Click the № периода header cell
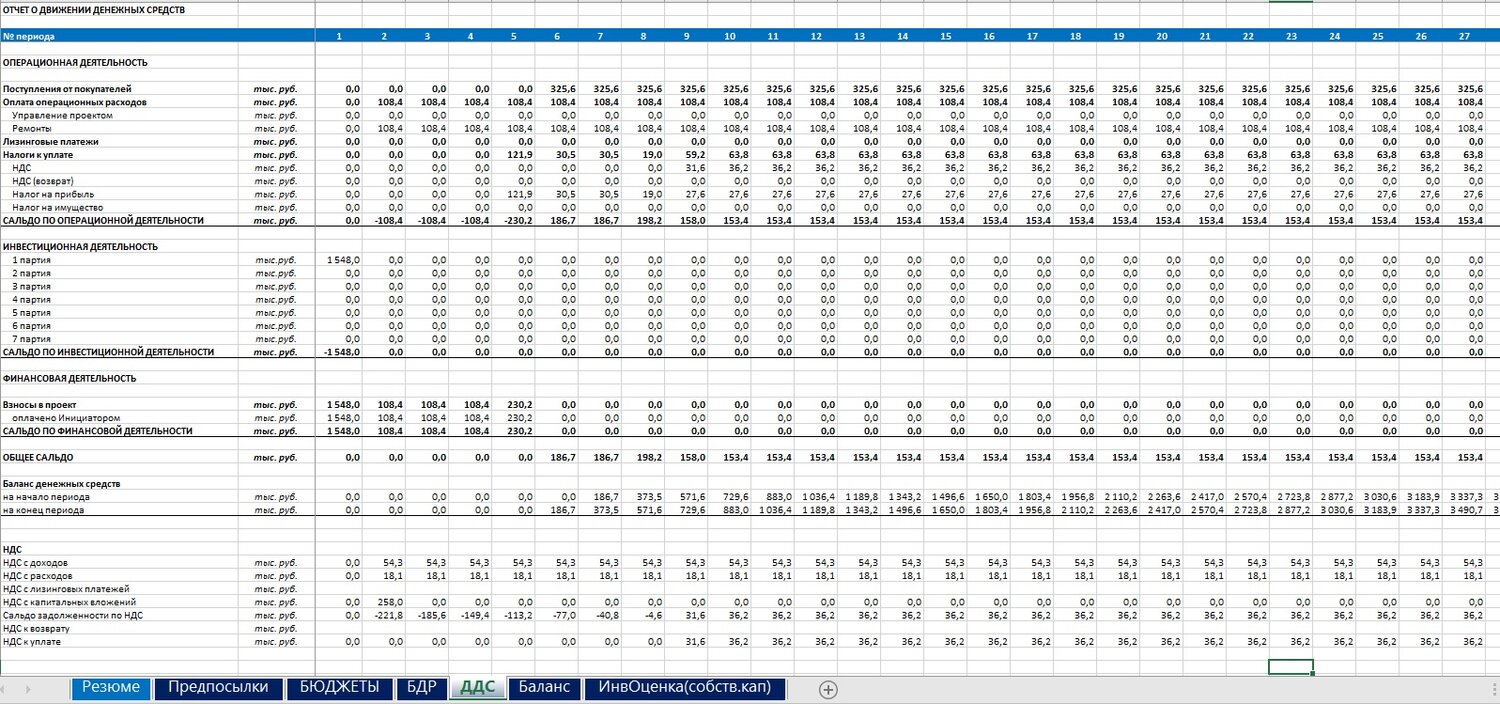 click(29, 36)
